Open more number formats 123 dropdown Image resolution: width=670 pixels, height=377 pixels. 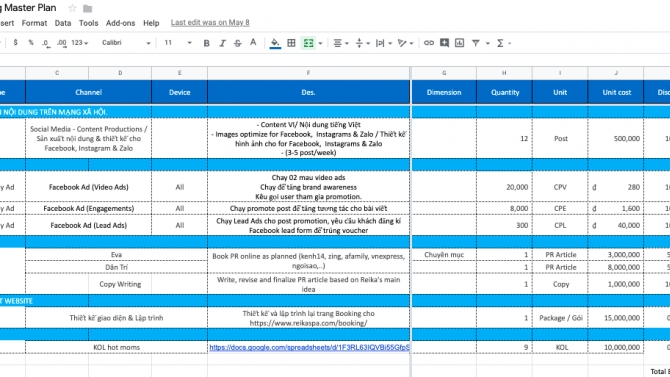(x=79, y=43)
